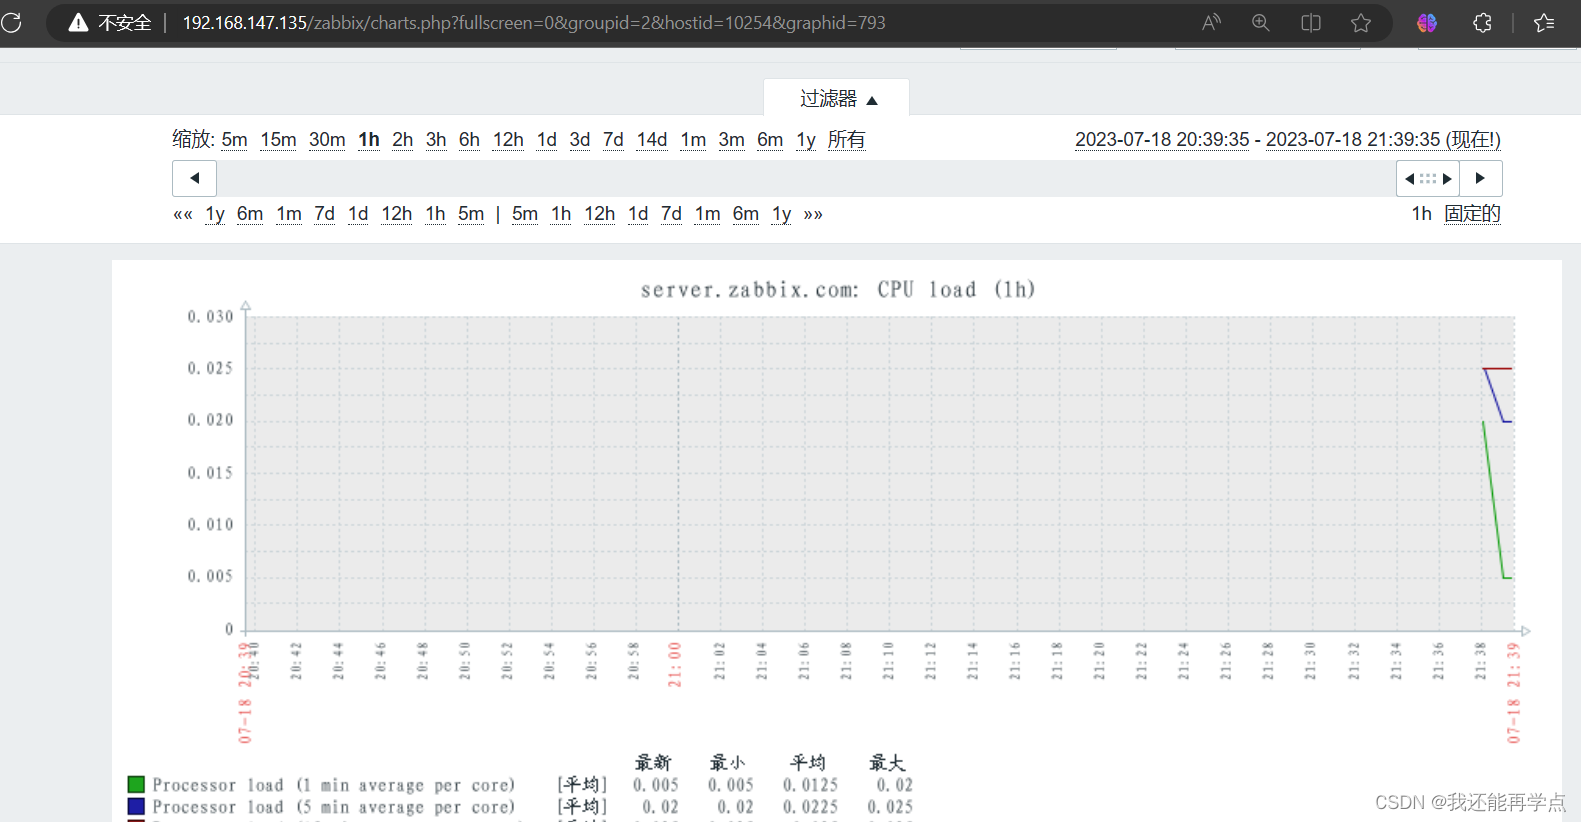
Task: Grab the timeline scrollbar handle with dotted grip
Action: (1428, 178)
